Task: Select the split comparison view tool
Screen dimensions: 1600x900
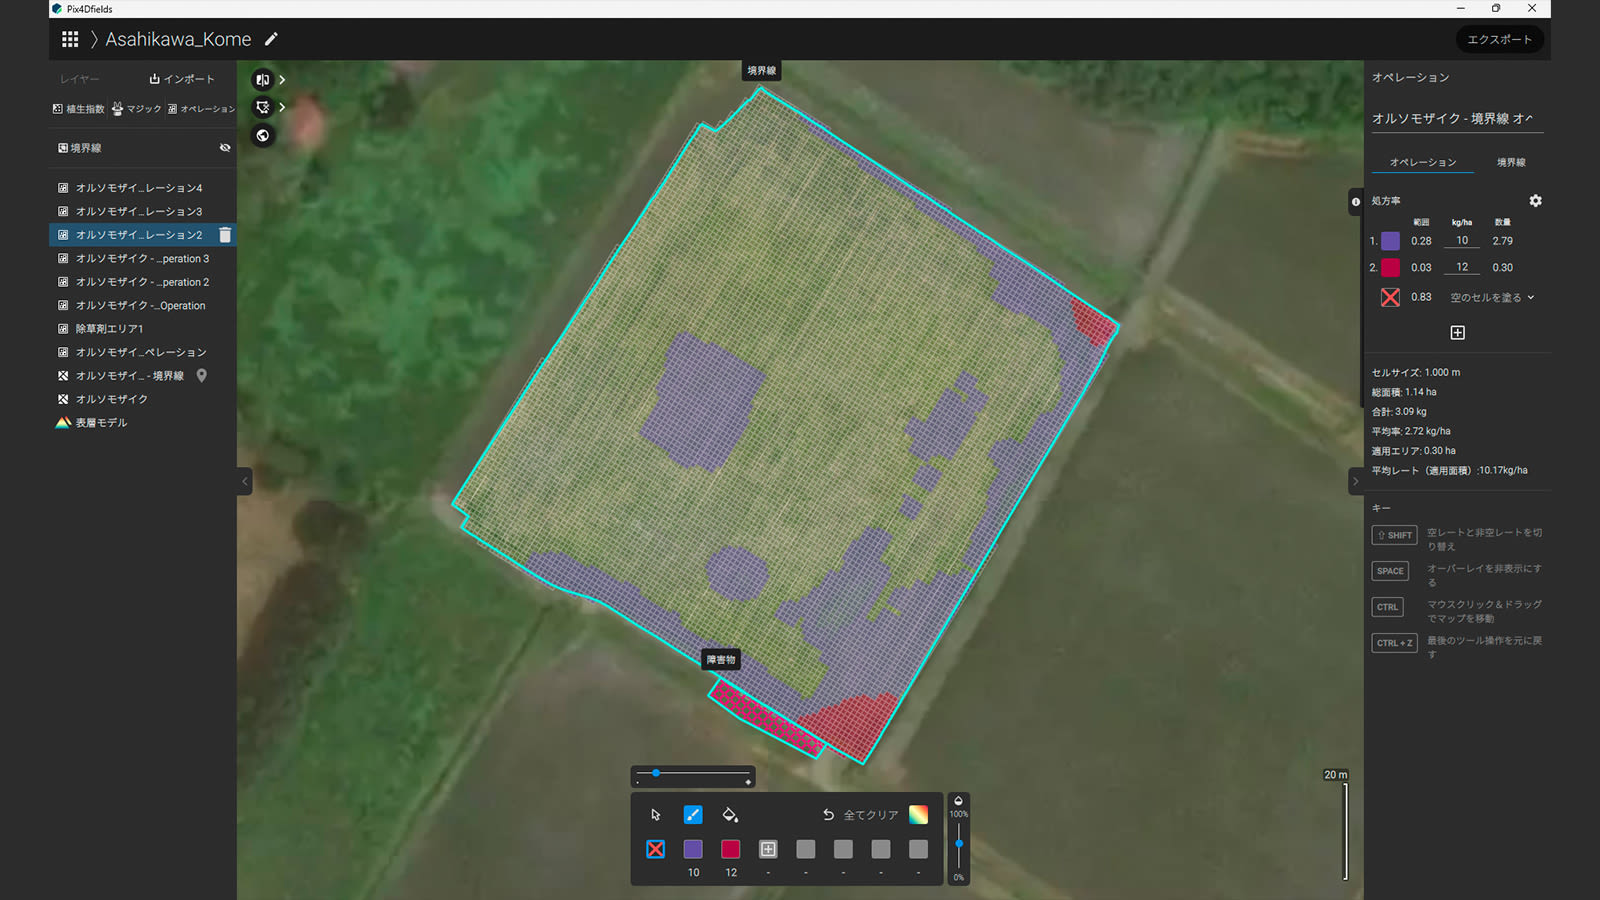Action: tap(262, 79)
